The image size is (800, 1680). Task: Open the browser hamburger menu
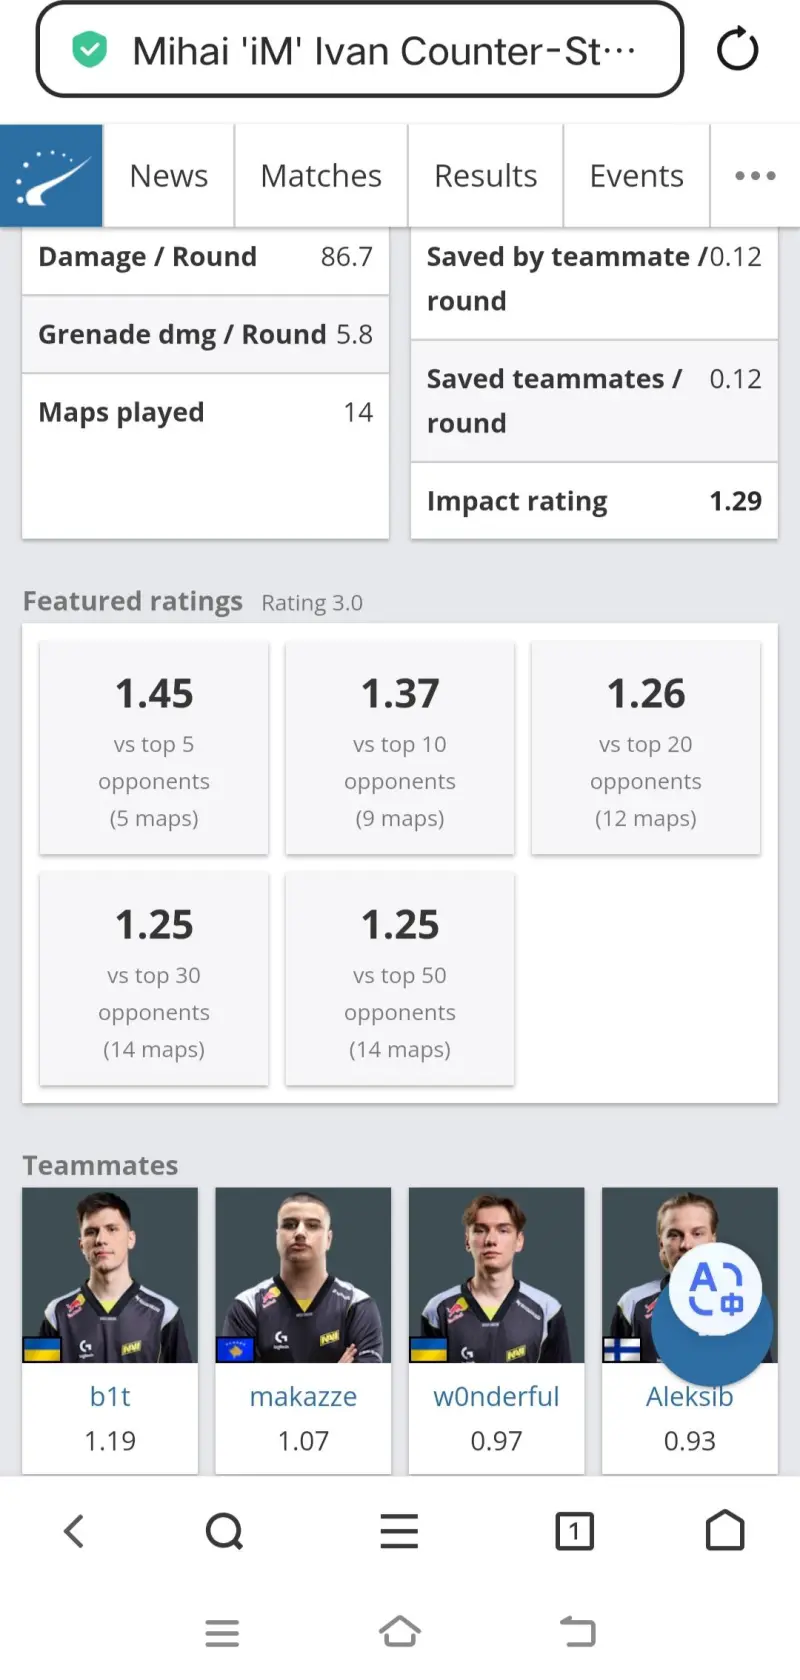(x=399, y=1531)
